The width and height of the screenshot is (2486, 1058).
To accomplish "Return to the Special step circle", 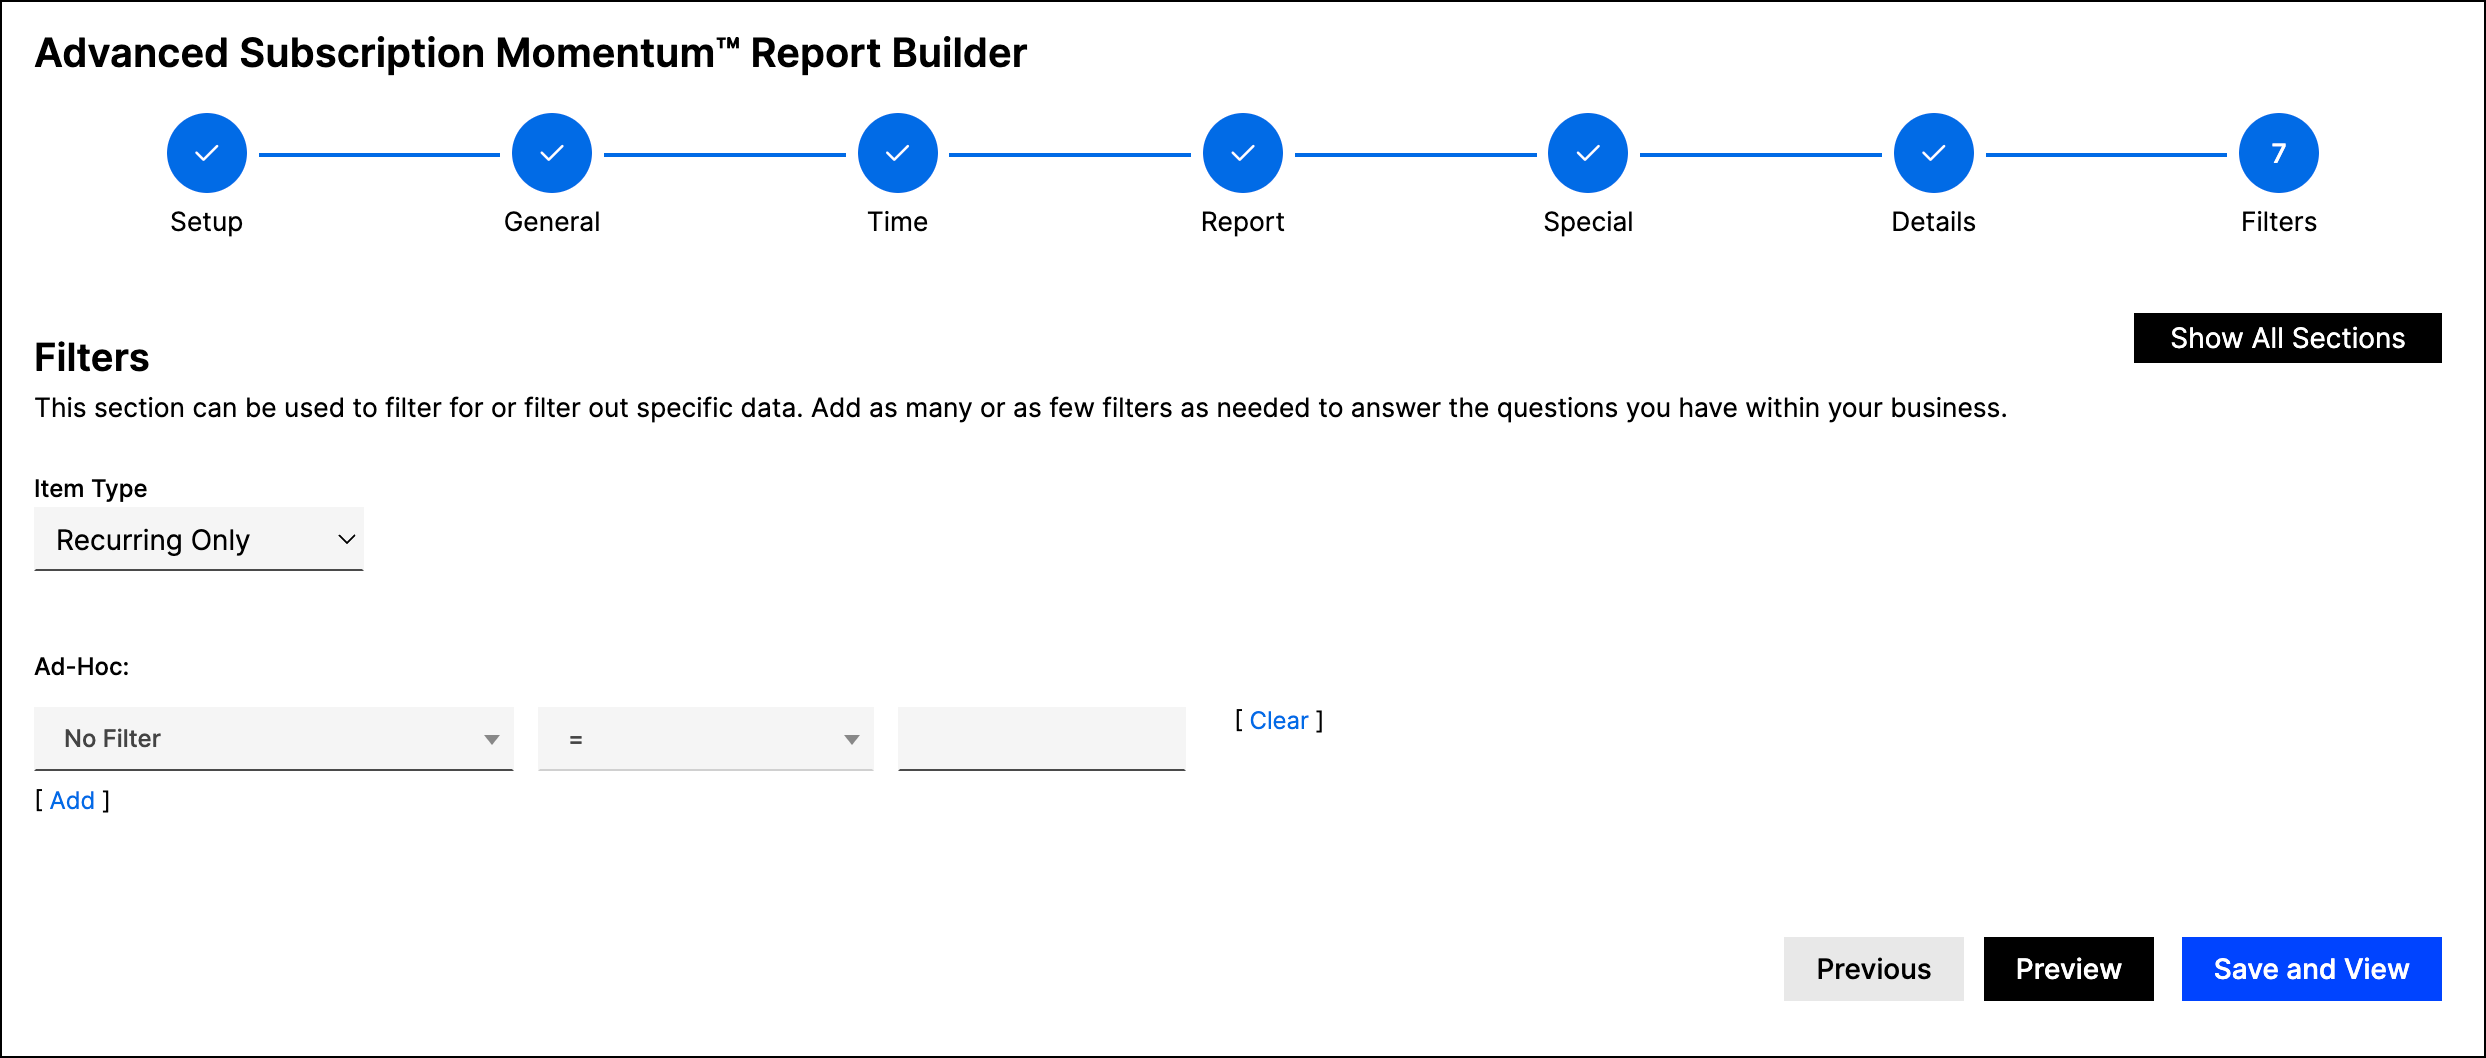I will 1588,153.
